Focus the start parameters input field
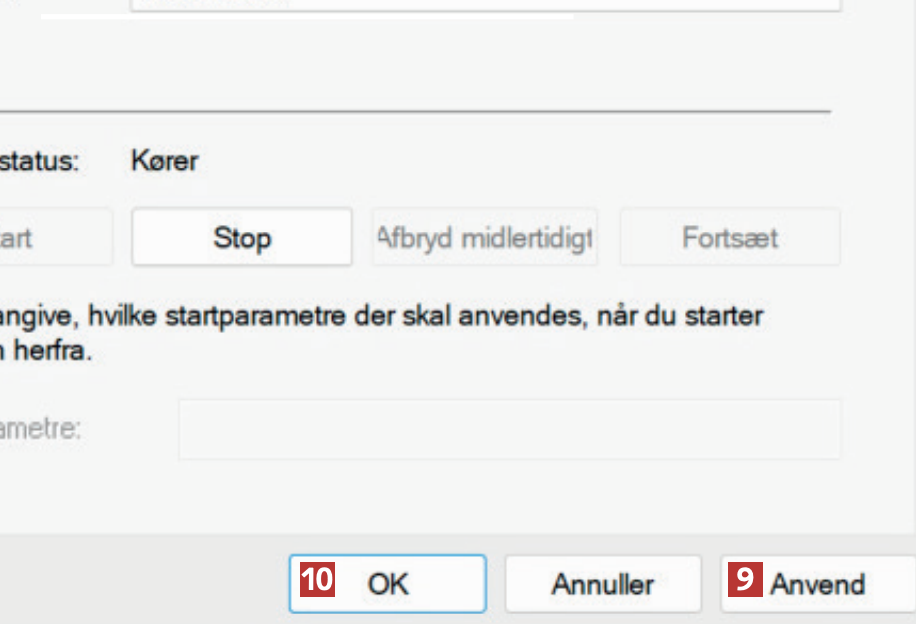 (509, 429)
